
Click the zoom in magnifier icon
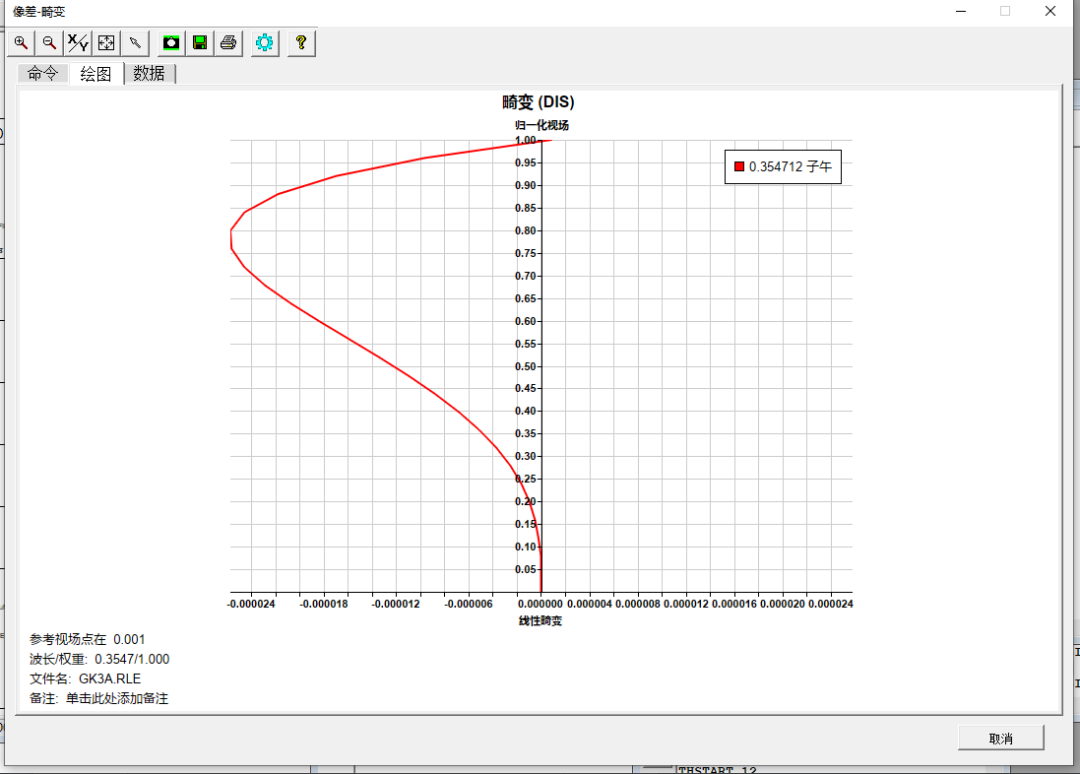pyautogui.click(x=21, y=43)
